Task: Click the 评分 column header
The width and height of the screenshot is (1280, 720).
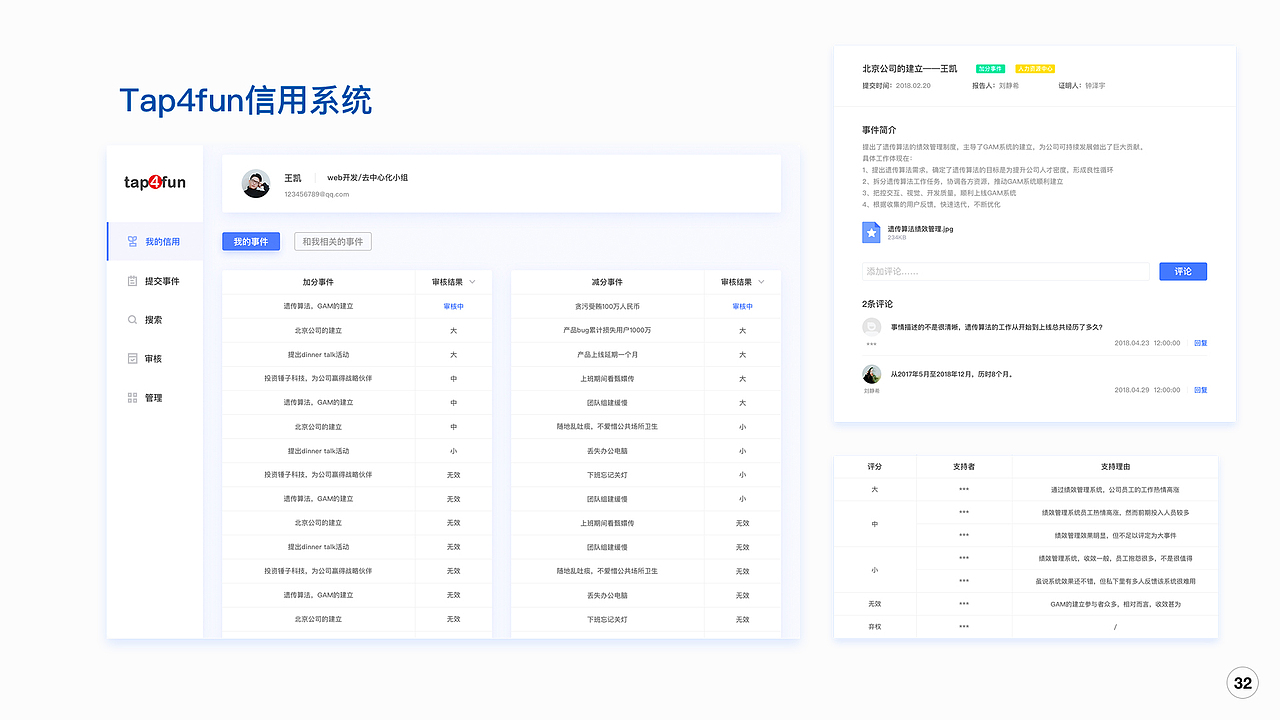Action: 875,467
